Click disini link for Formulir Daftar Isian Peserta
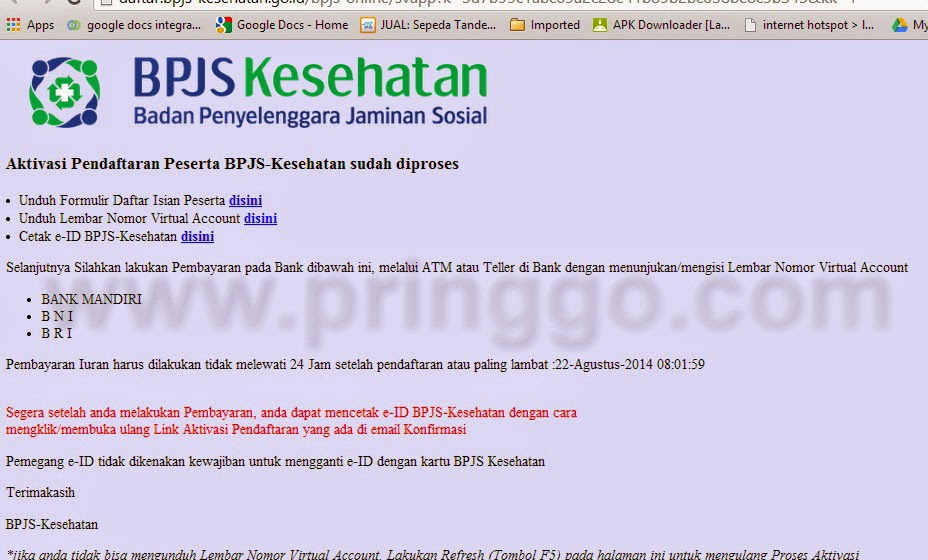Image resolution: width=928 pixels, height=560 pixels. 246,201
